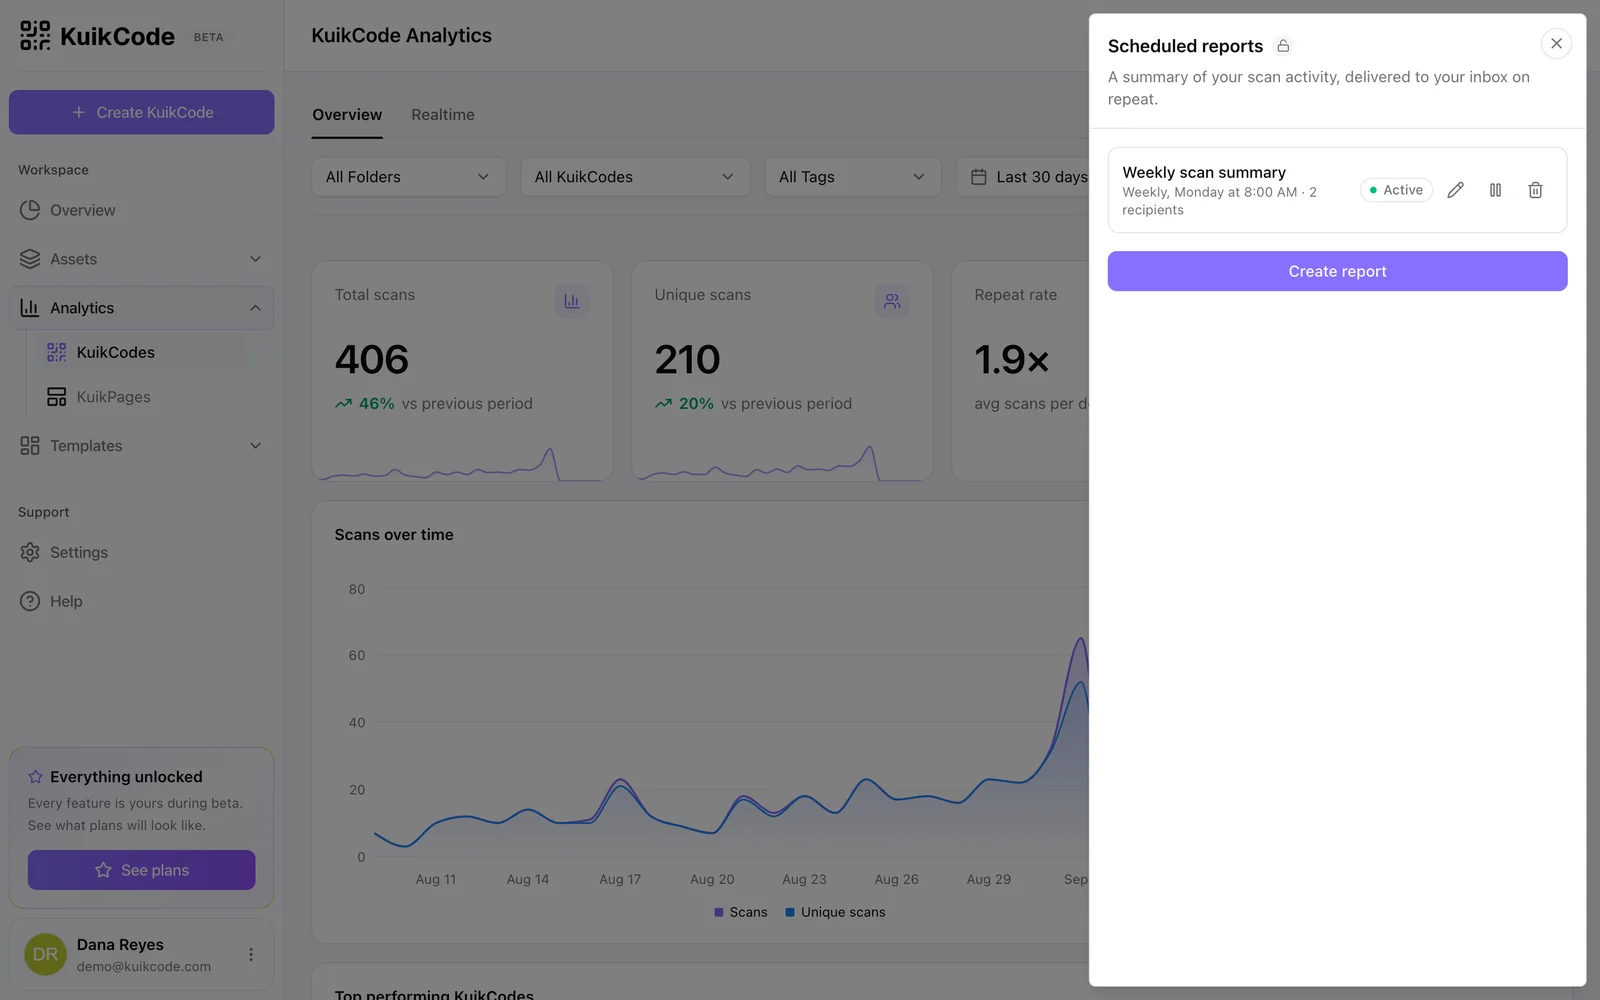
Task: Toggle the Unique scans series in chart legend
Action: point(836,912)
